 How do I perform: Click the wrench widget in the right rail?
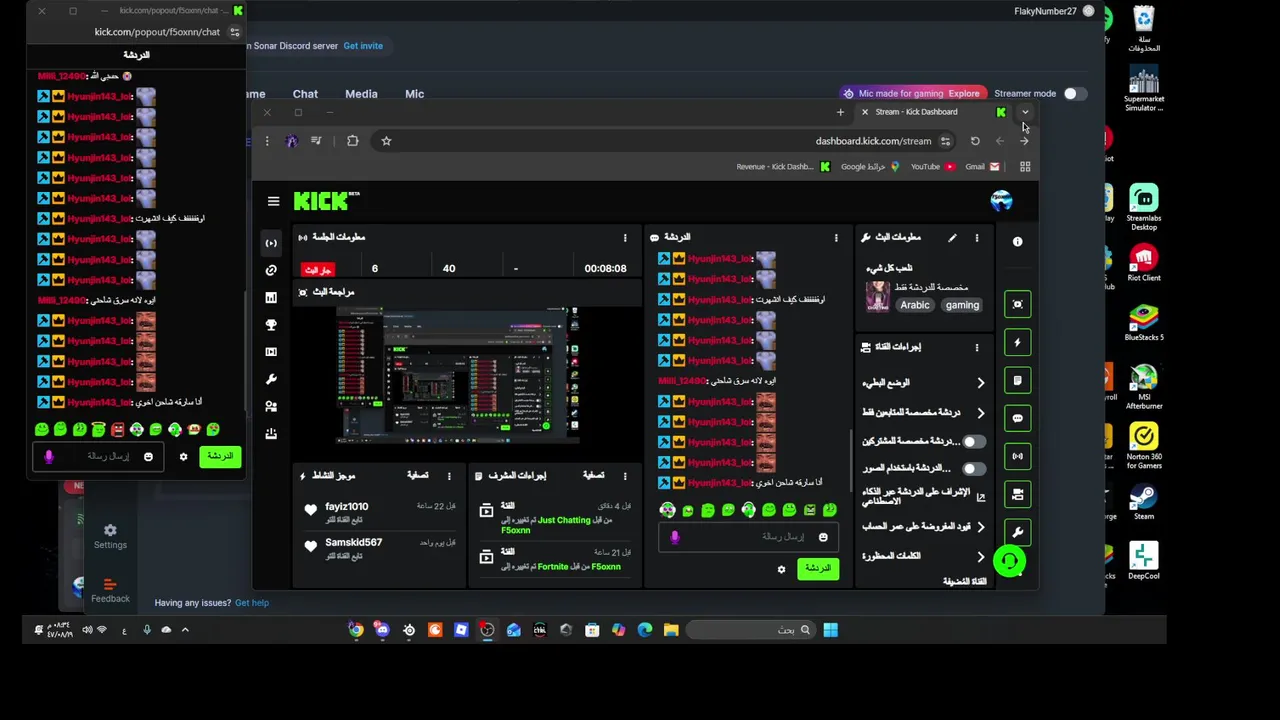click(1017, 532)
